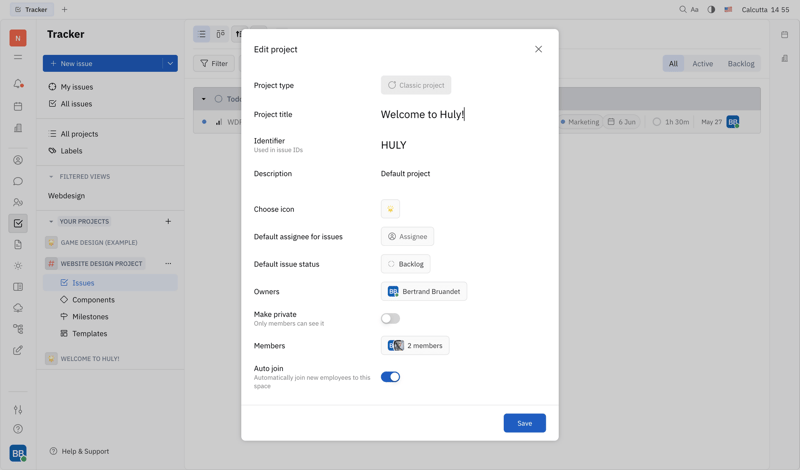Close the Edit project dialog
This screenshot has width=800, height=470.
[538, 49]
